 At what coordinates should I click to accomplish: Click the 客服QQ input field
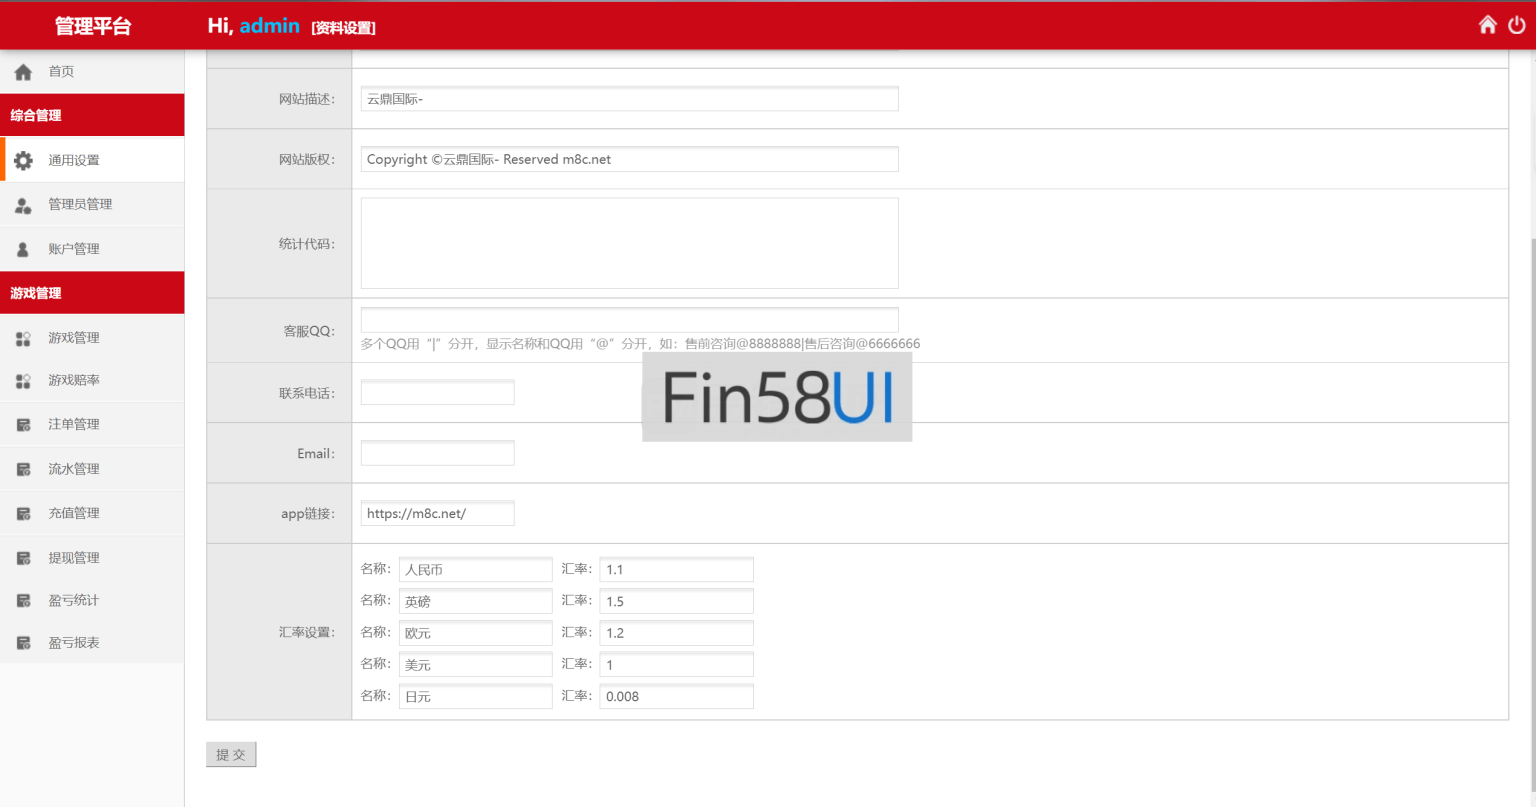(x=629, y=320)
